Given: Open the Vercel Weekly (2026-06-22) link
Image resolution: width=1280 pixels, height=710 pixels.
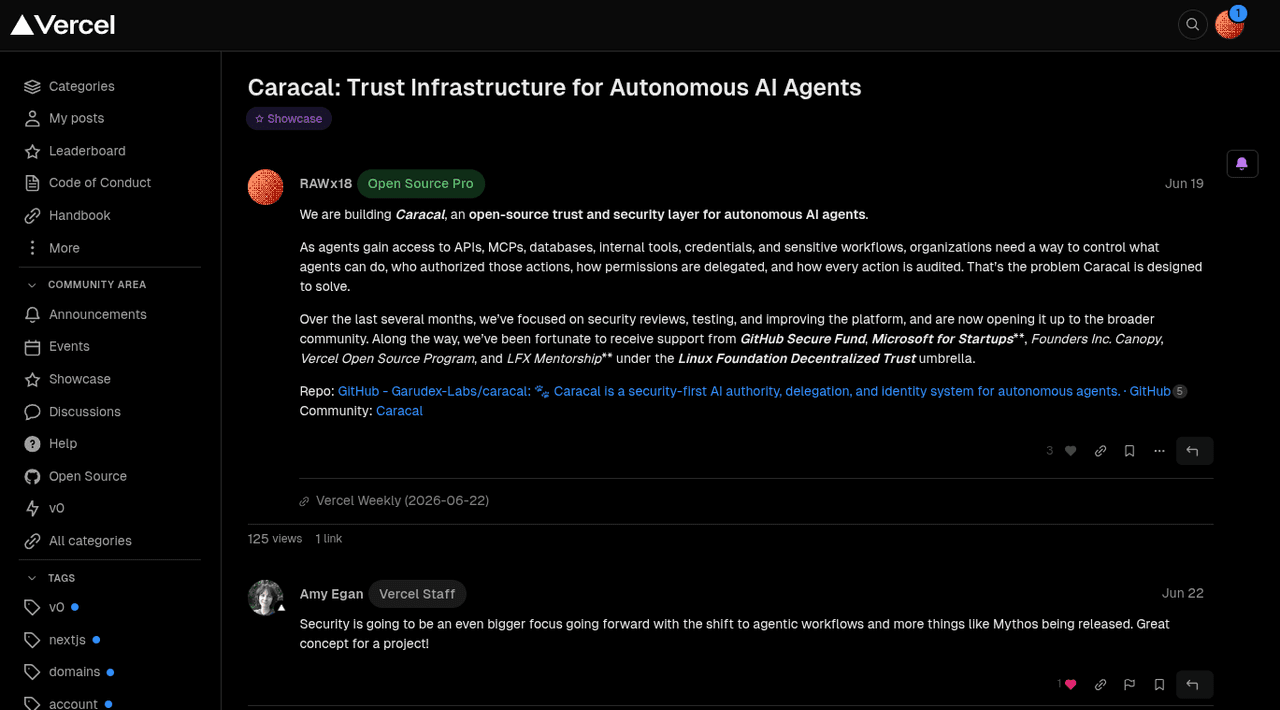Looking at the screenshot, I should pyautogui.click(x=402, y=501).
